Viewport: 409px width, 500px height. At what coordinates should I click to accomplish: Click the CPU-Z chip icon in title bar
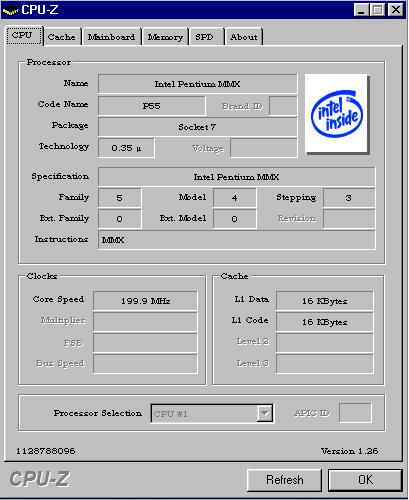(10, 10)
